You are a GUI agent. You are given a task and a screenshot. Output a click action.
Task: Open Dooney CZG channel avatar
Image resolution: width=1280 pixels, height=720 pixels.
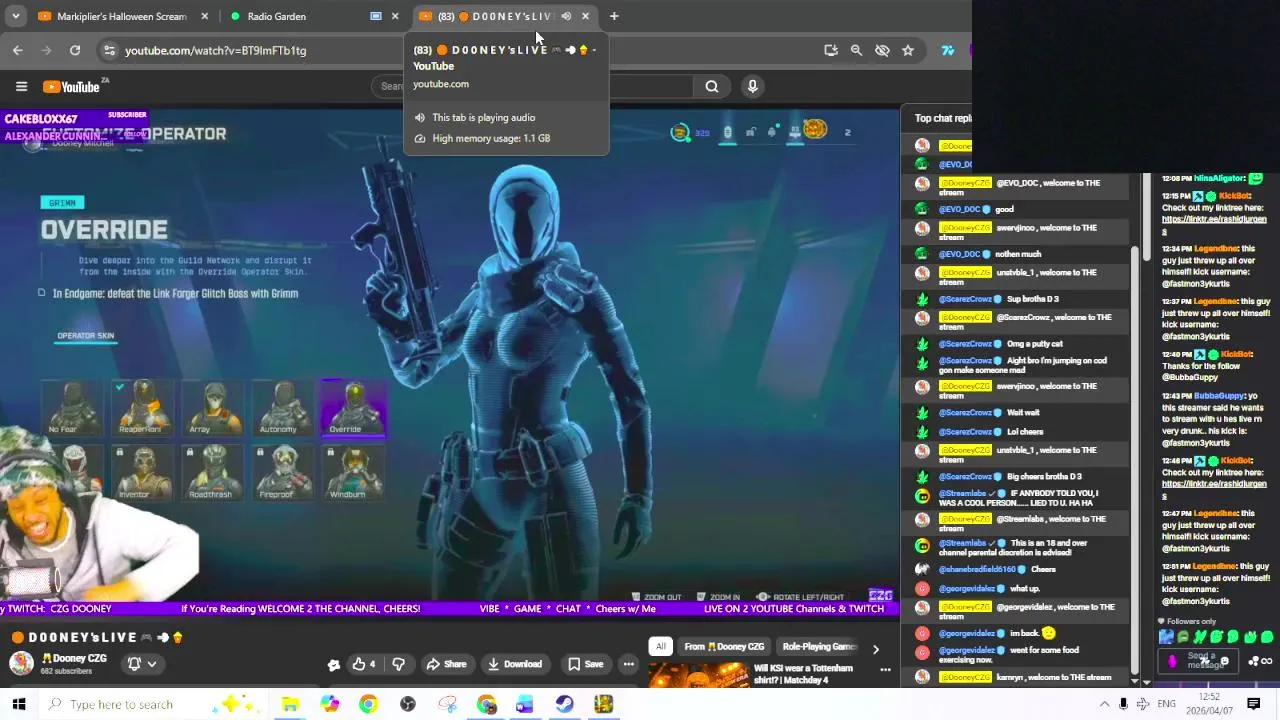click(x=21, y=663)
